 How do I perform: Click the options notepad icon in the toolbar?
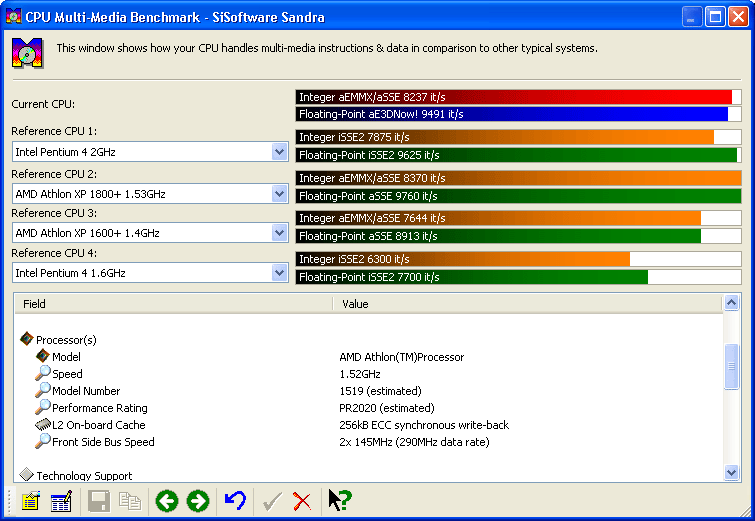pos(31,501)
